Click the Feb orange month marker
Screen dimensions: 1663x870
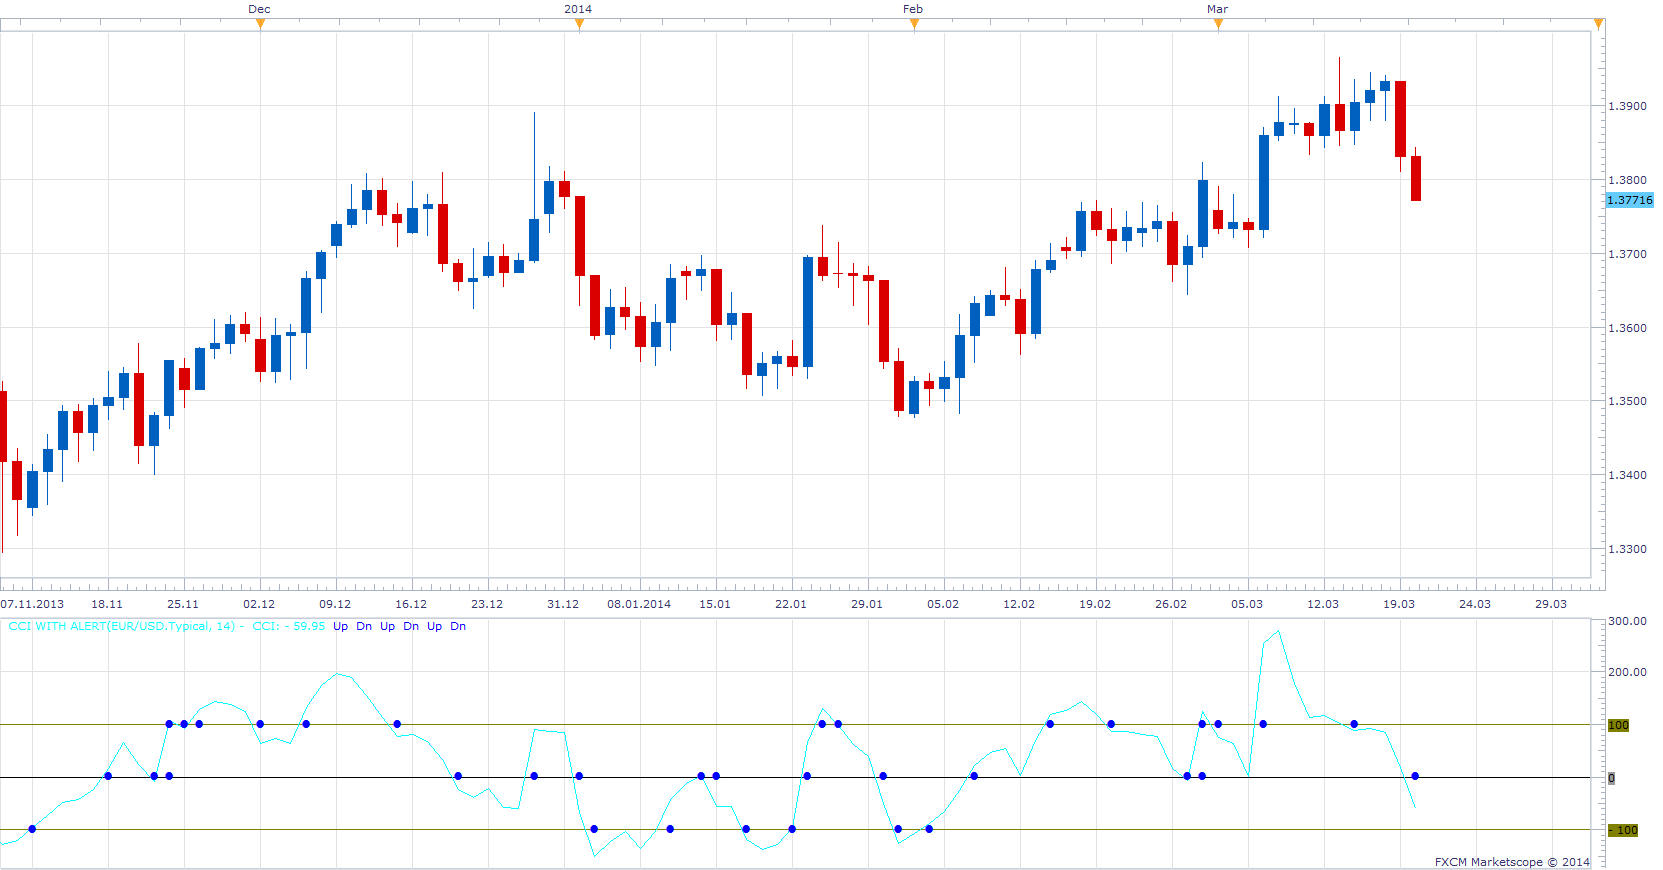pyautogui.click(x=914, y=24)
